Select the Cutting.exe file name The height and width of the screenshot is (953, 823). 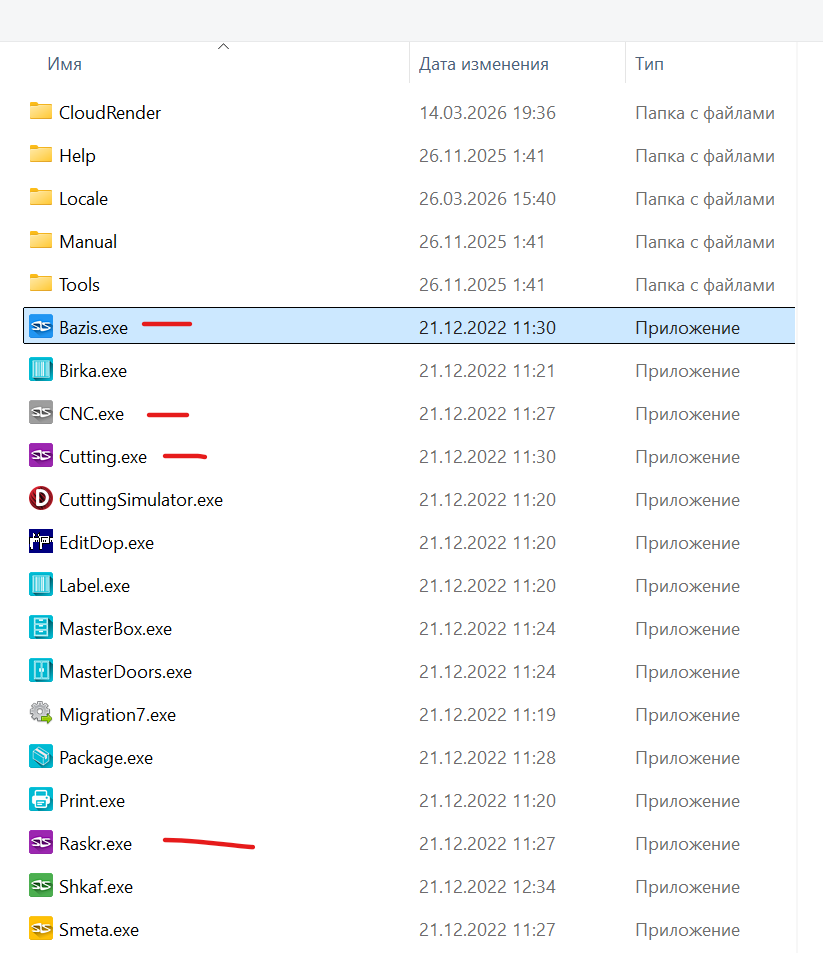pyautogui.click(x=103, y=457)
